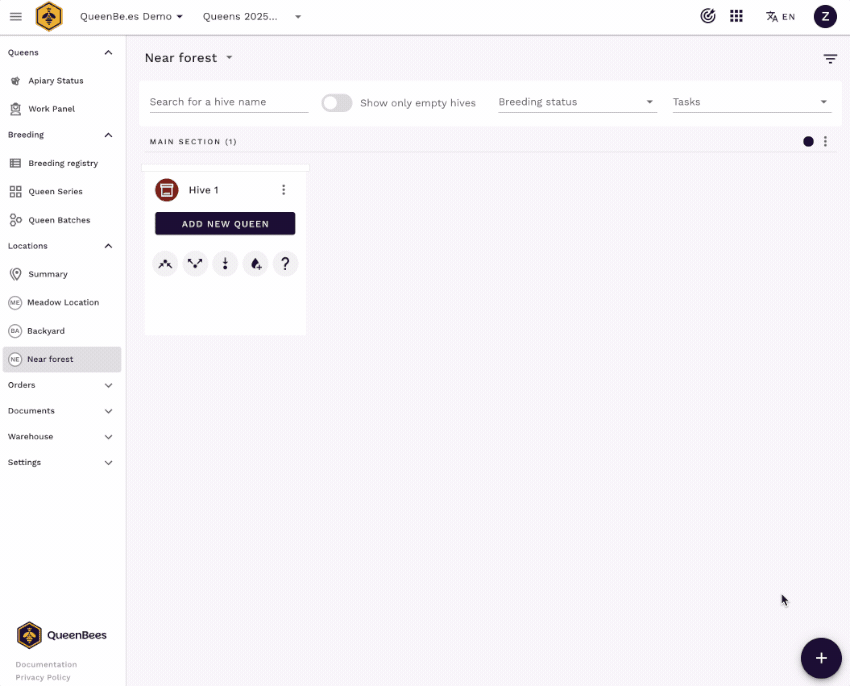Toggle Show only empty hives switch

[x=337, y=103]
